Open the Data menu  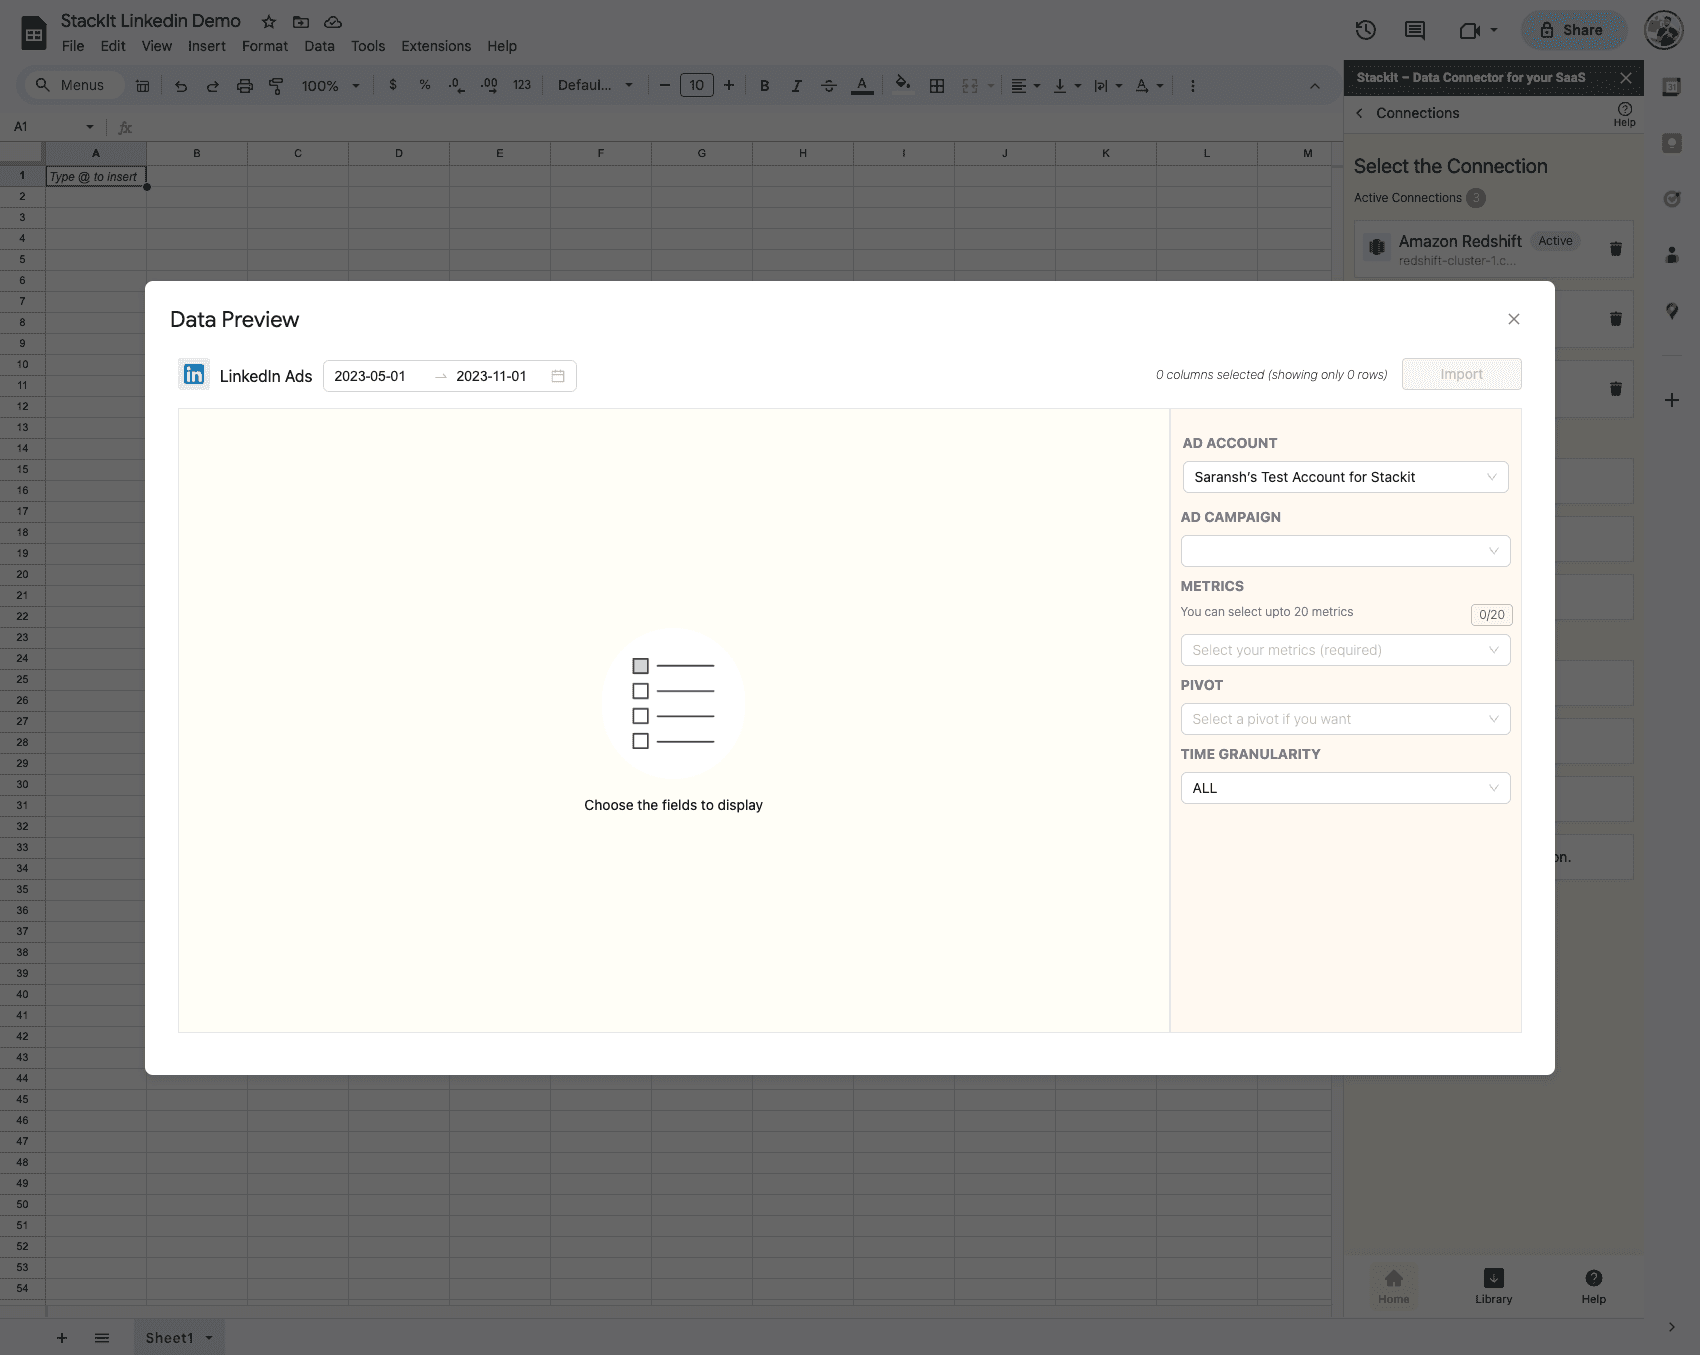click(x=320, y=46)
